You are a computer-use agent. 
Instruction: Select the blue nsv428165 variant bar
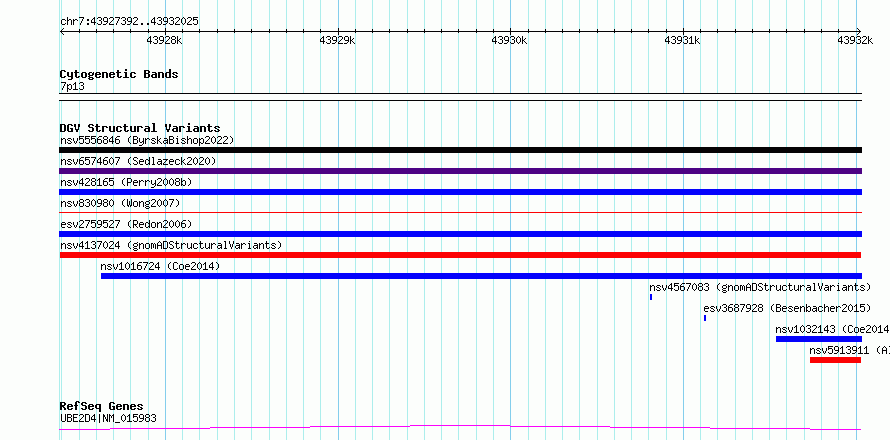coord(460,192)
